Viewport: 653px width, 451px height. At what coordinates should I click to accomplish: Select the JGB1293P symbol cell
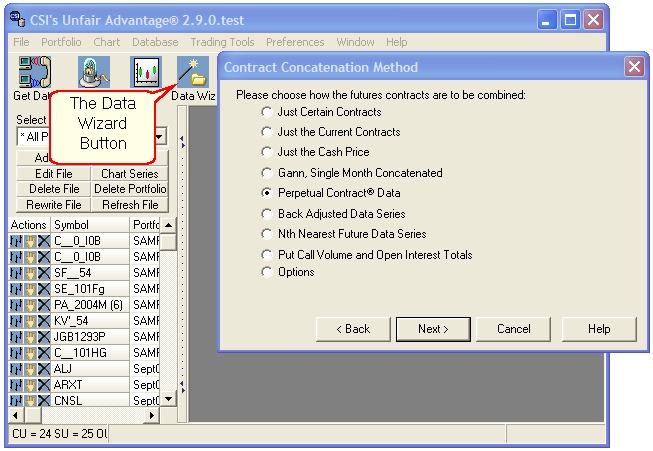click(x=90, y=336)
